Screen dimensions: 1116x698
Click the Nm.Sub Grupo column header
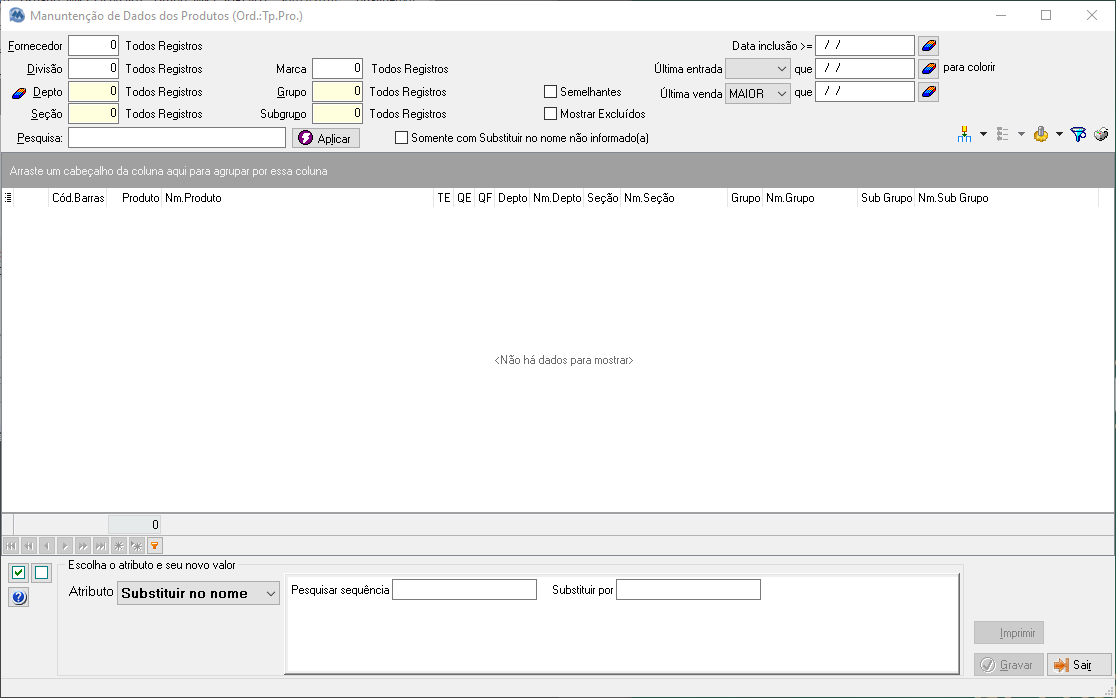pos(1006,198)
